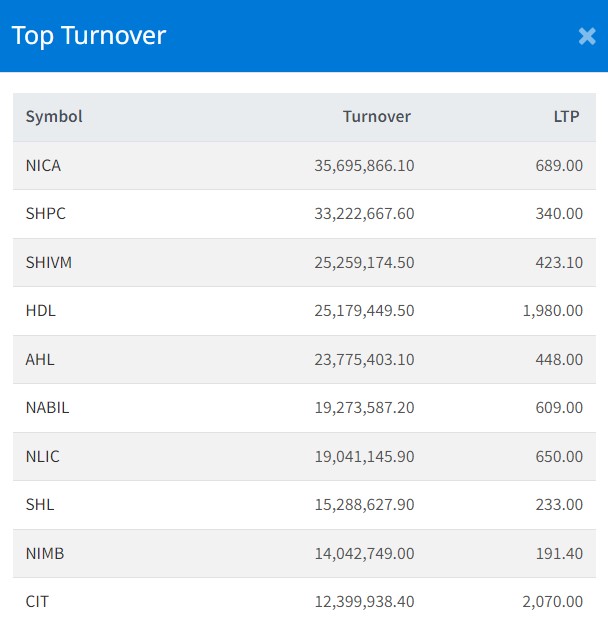Click the Symbol column header
Image resolution: width=608 pixels, height=625 pixels.
pos(54,116)
